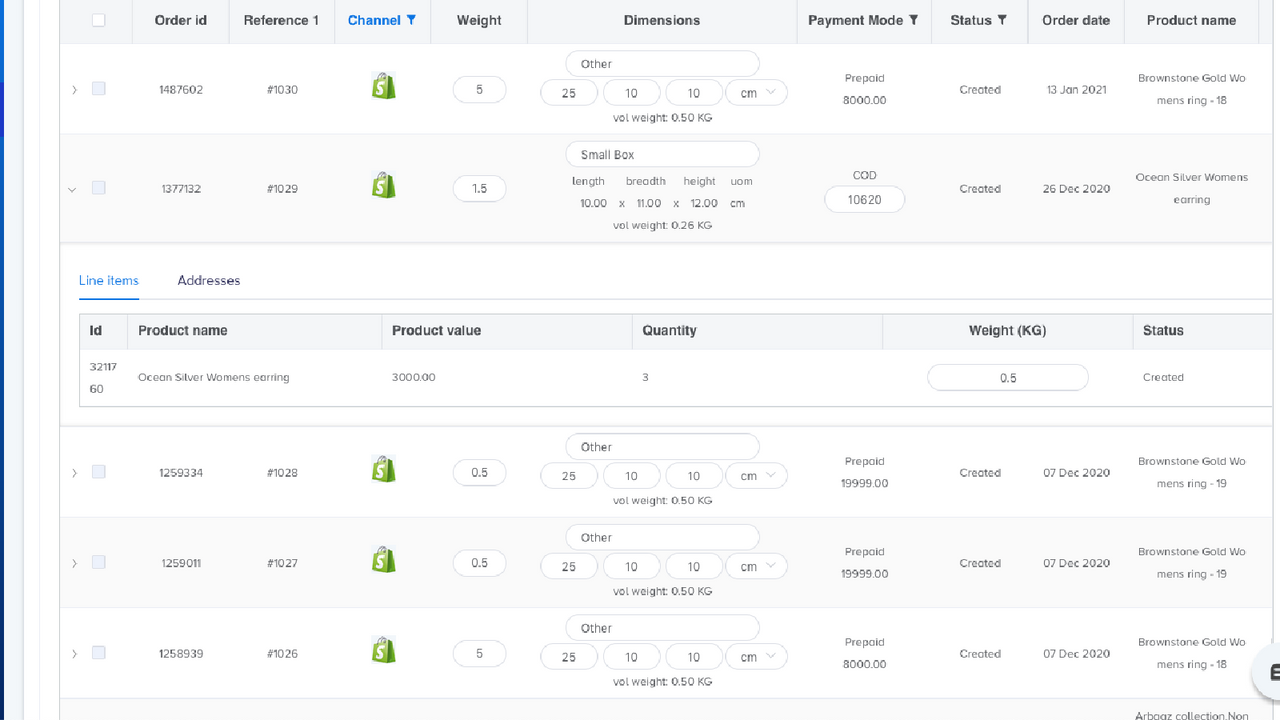Click Shopify icon for order 1377132
The height and width of the screenshot is (720, 1280).
tap(384, 185)
